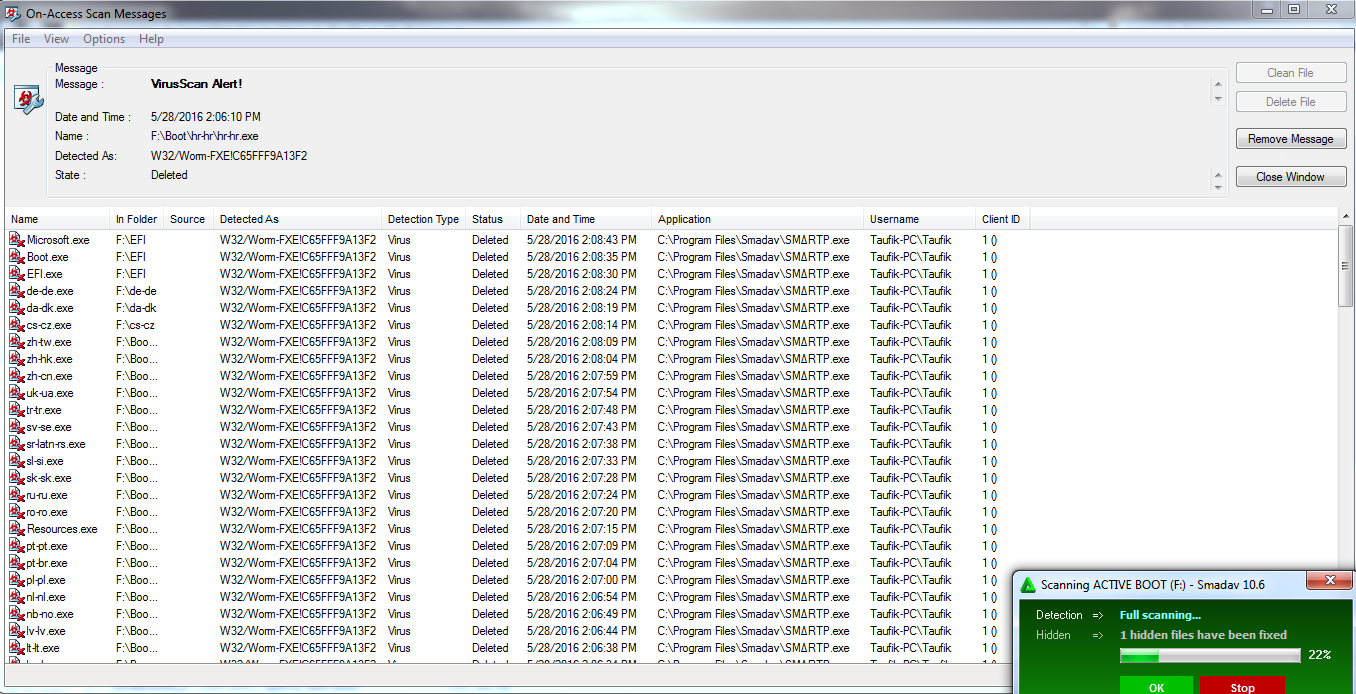Click the Remove Message button
The height and width of the screenshot is (694, 1356).
coord(1290,138)
